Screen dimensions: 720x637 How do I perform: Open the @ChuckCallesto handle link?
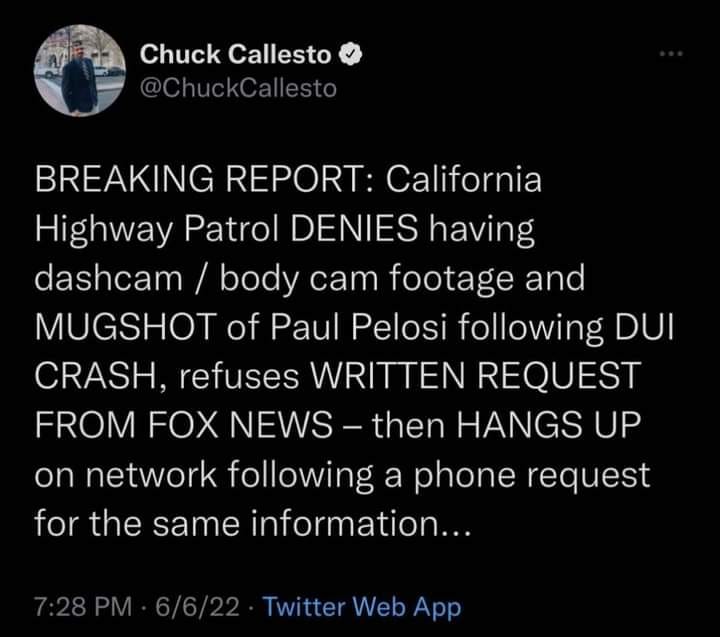click(x=238, y=87)
